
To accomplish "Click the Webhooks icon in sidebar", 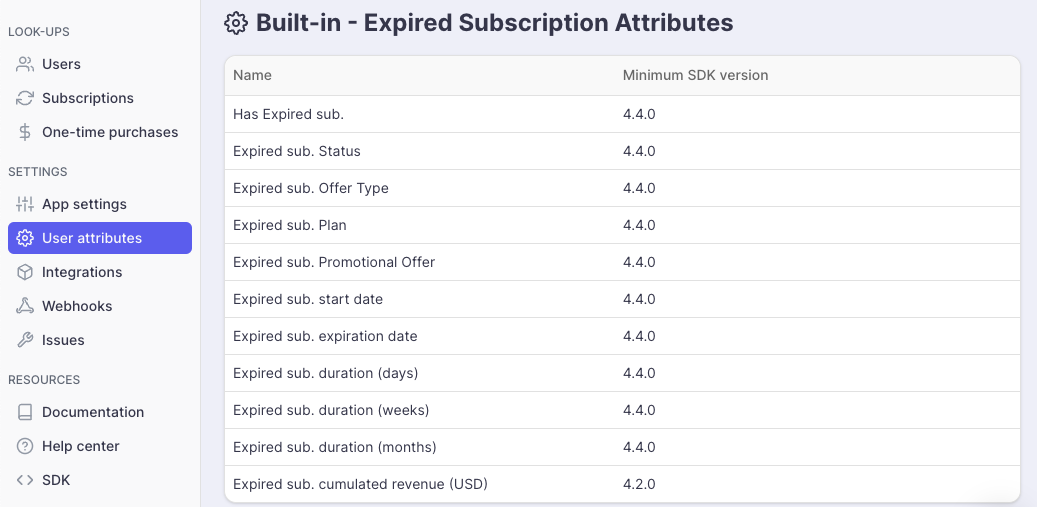I will (x=25, y=306).
